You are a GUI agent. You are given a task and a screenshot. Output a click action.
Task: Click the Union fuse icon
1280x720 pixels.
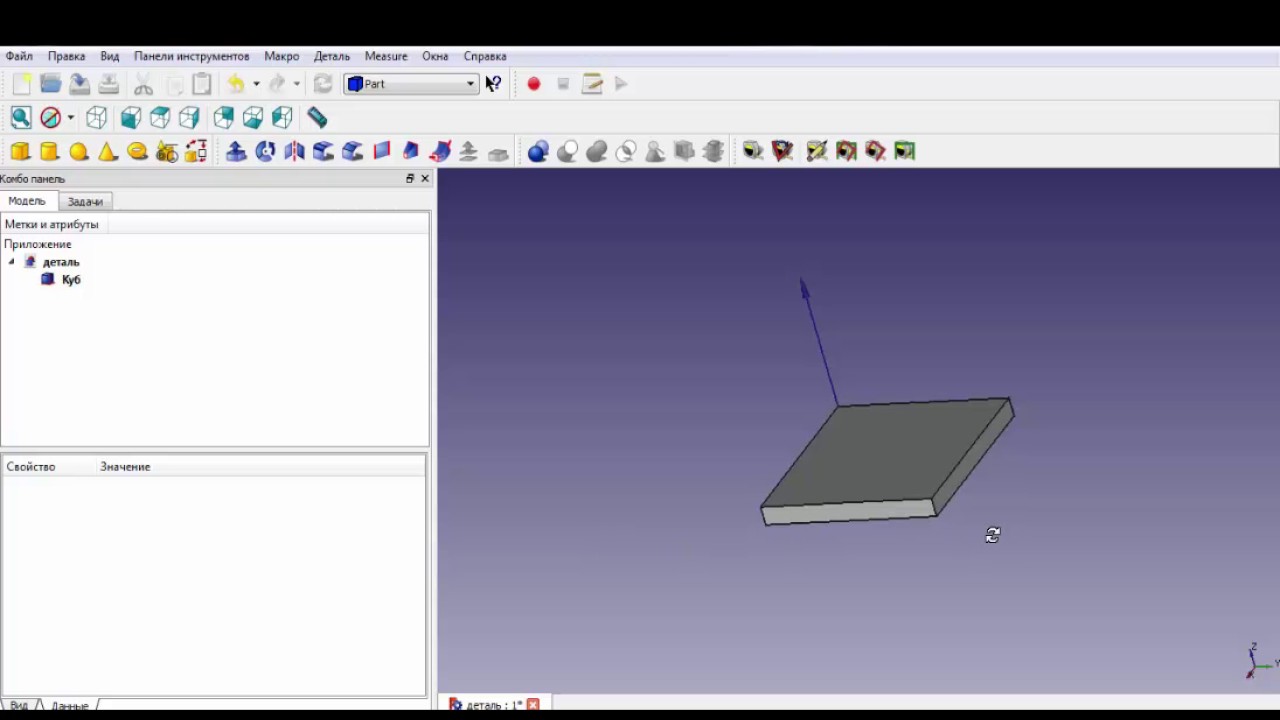596,151
